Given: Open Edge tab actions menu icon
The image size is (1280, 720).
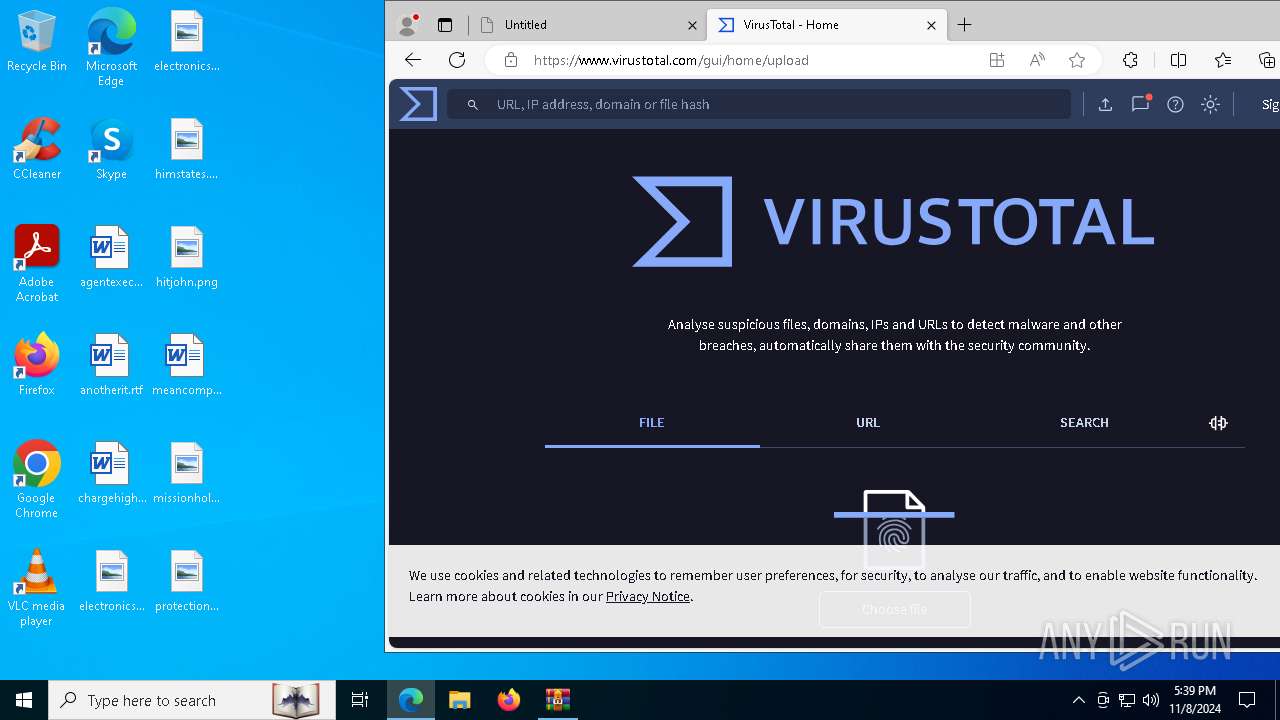Looking at the screenshot, I should 445,25.
